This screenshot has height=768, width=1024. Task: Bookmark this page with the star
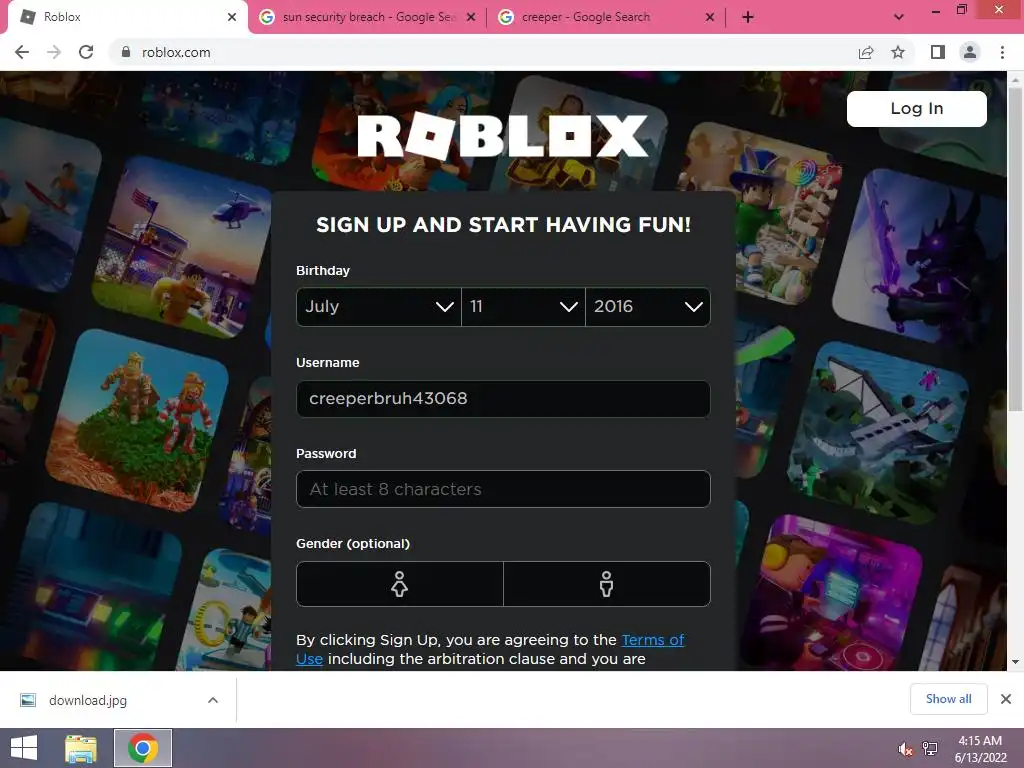click(898, 52)
